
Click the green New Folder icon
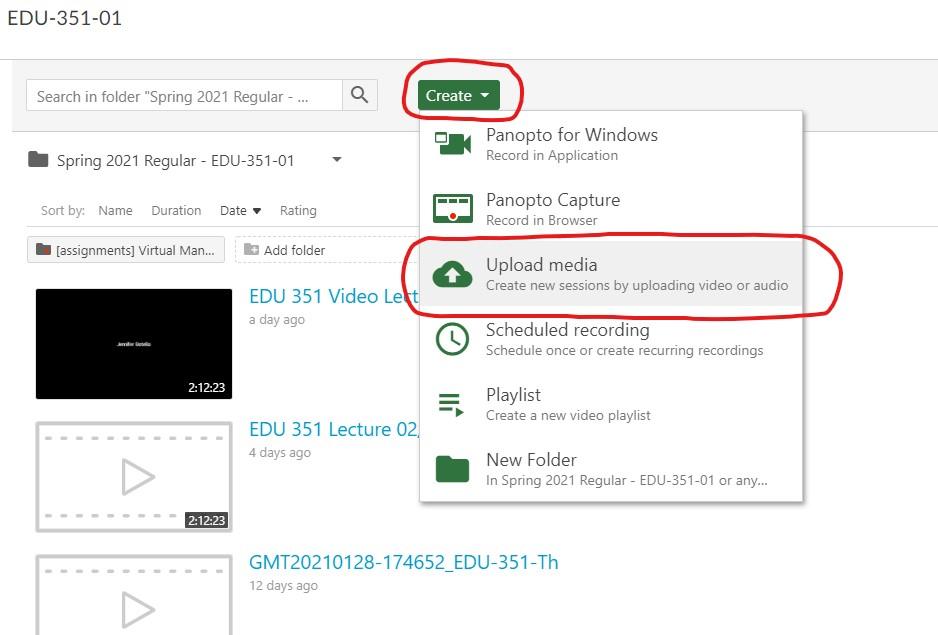[x=452, y=469]
